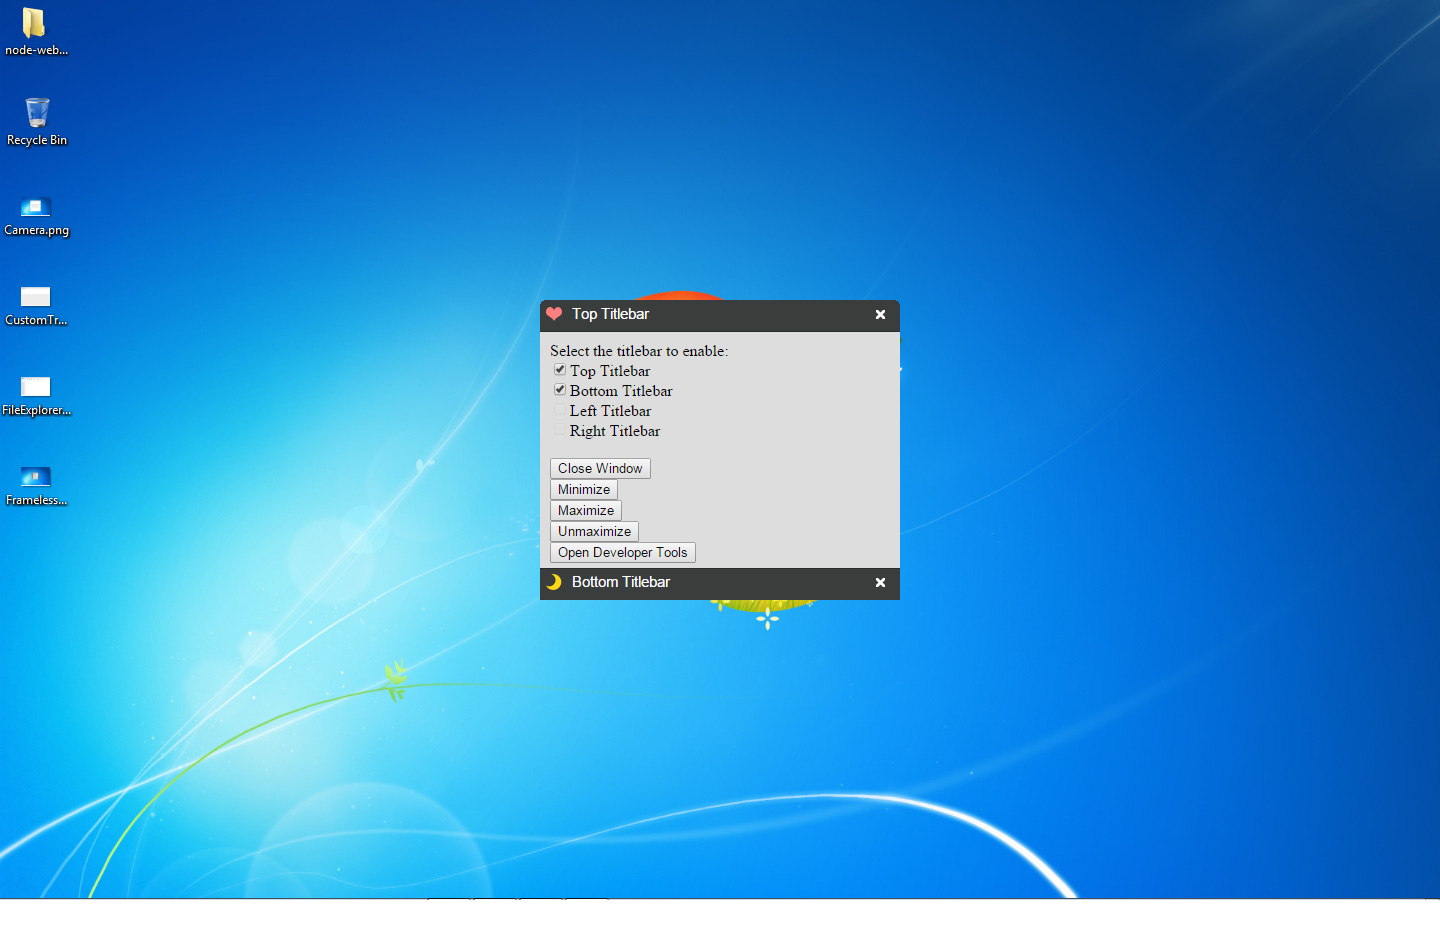The image size is (1440, 938).
Task: Click the moon icon in the bottom titlebar
Action: click(x=554, y=582)
